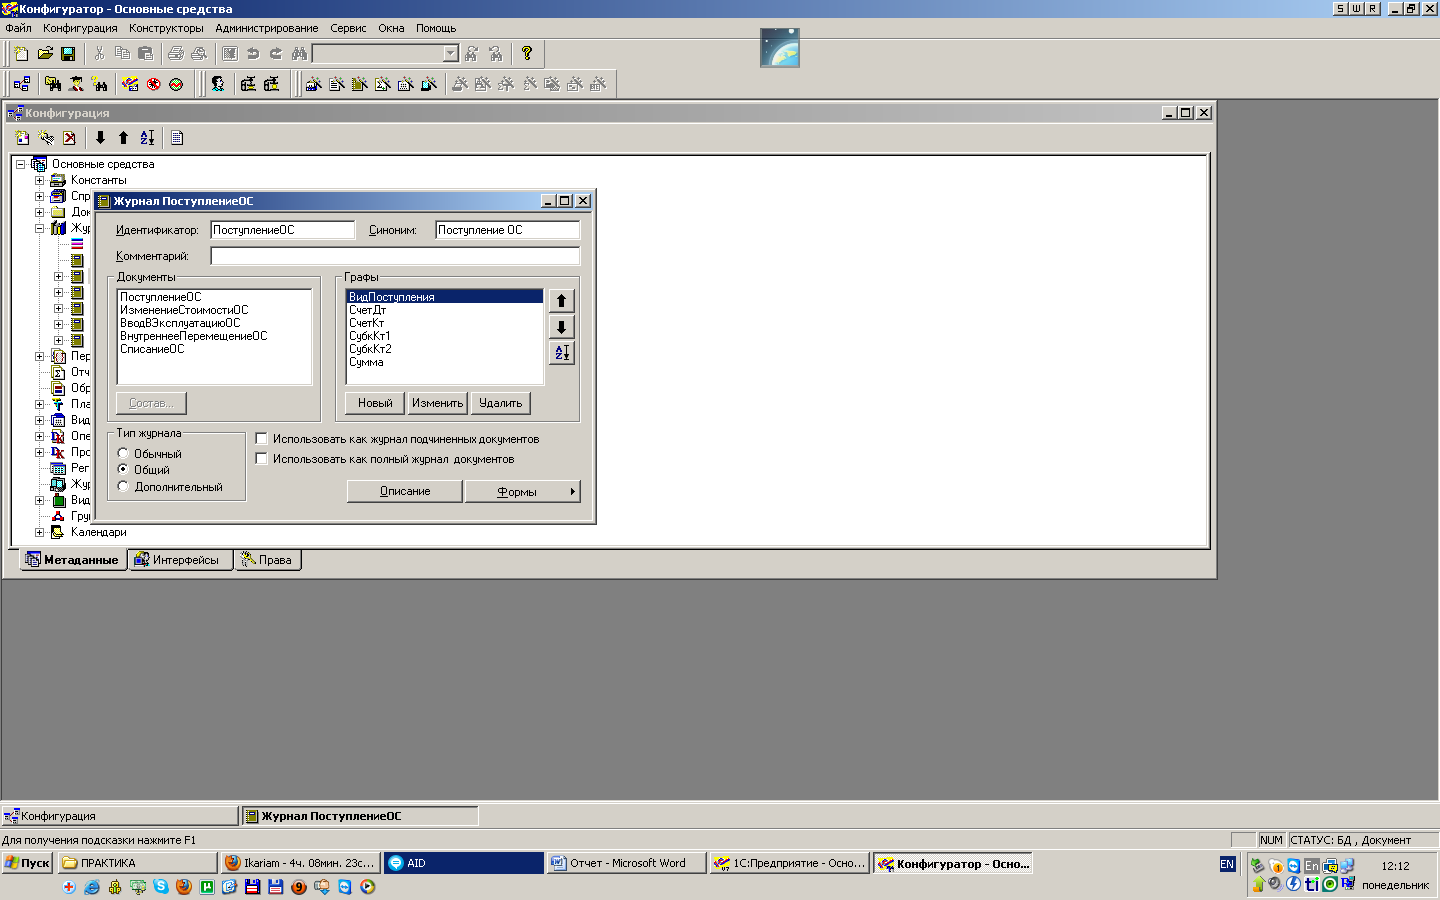Click the Комментарий input field
Viewport: 1440px width, 900px height.
[395, 256]
